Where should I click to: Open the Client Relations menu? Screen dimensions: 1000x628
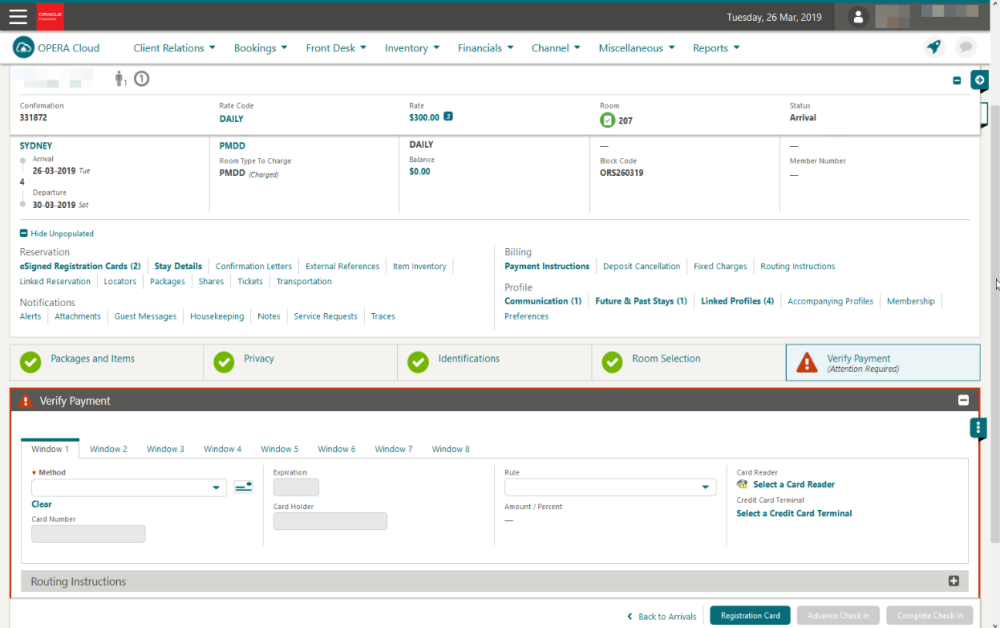pos(174,48)
